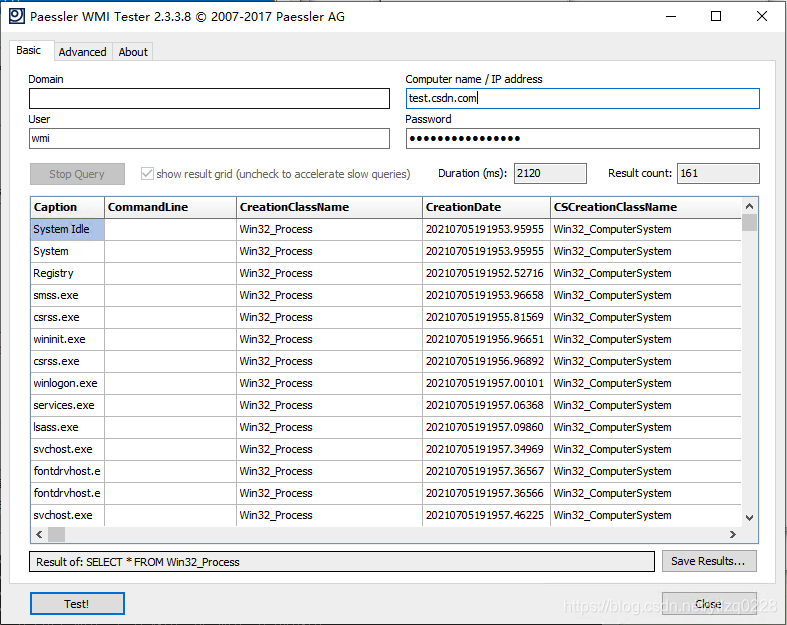Select the smss.exe caption cell

pos(67,296)
